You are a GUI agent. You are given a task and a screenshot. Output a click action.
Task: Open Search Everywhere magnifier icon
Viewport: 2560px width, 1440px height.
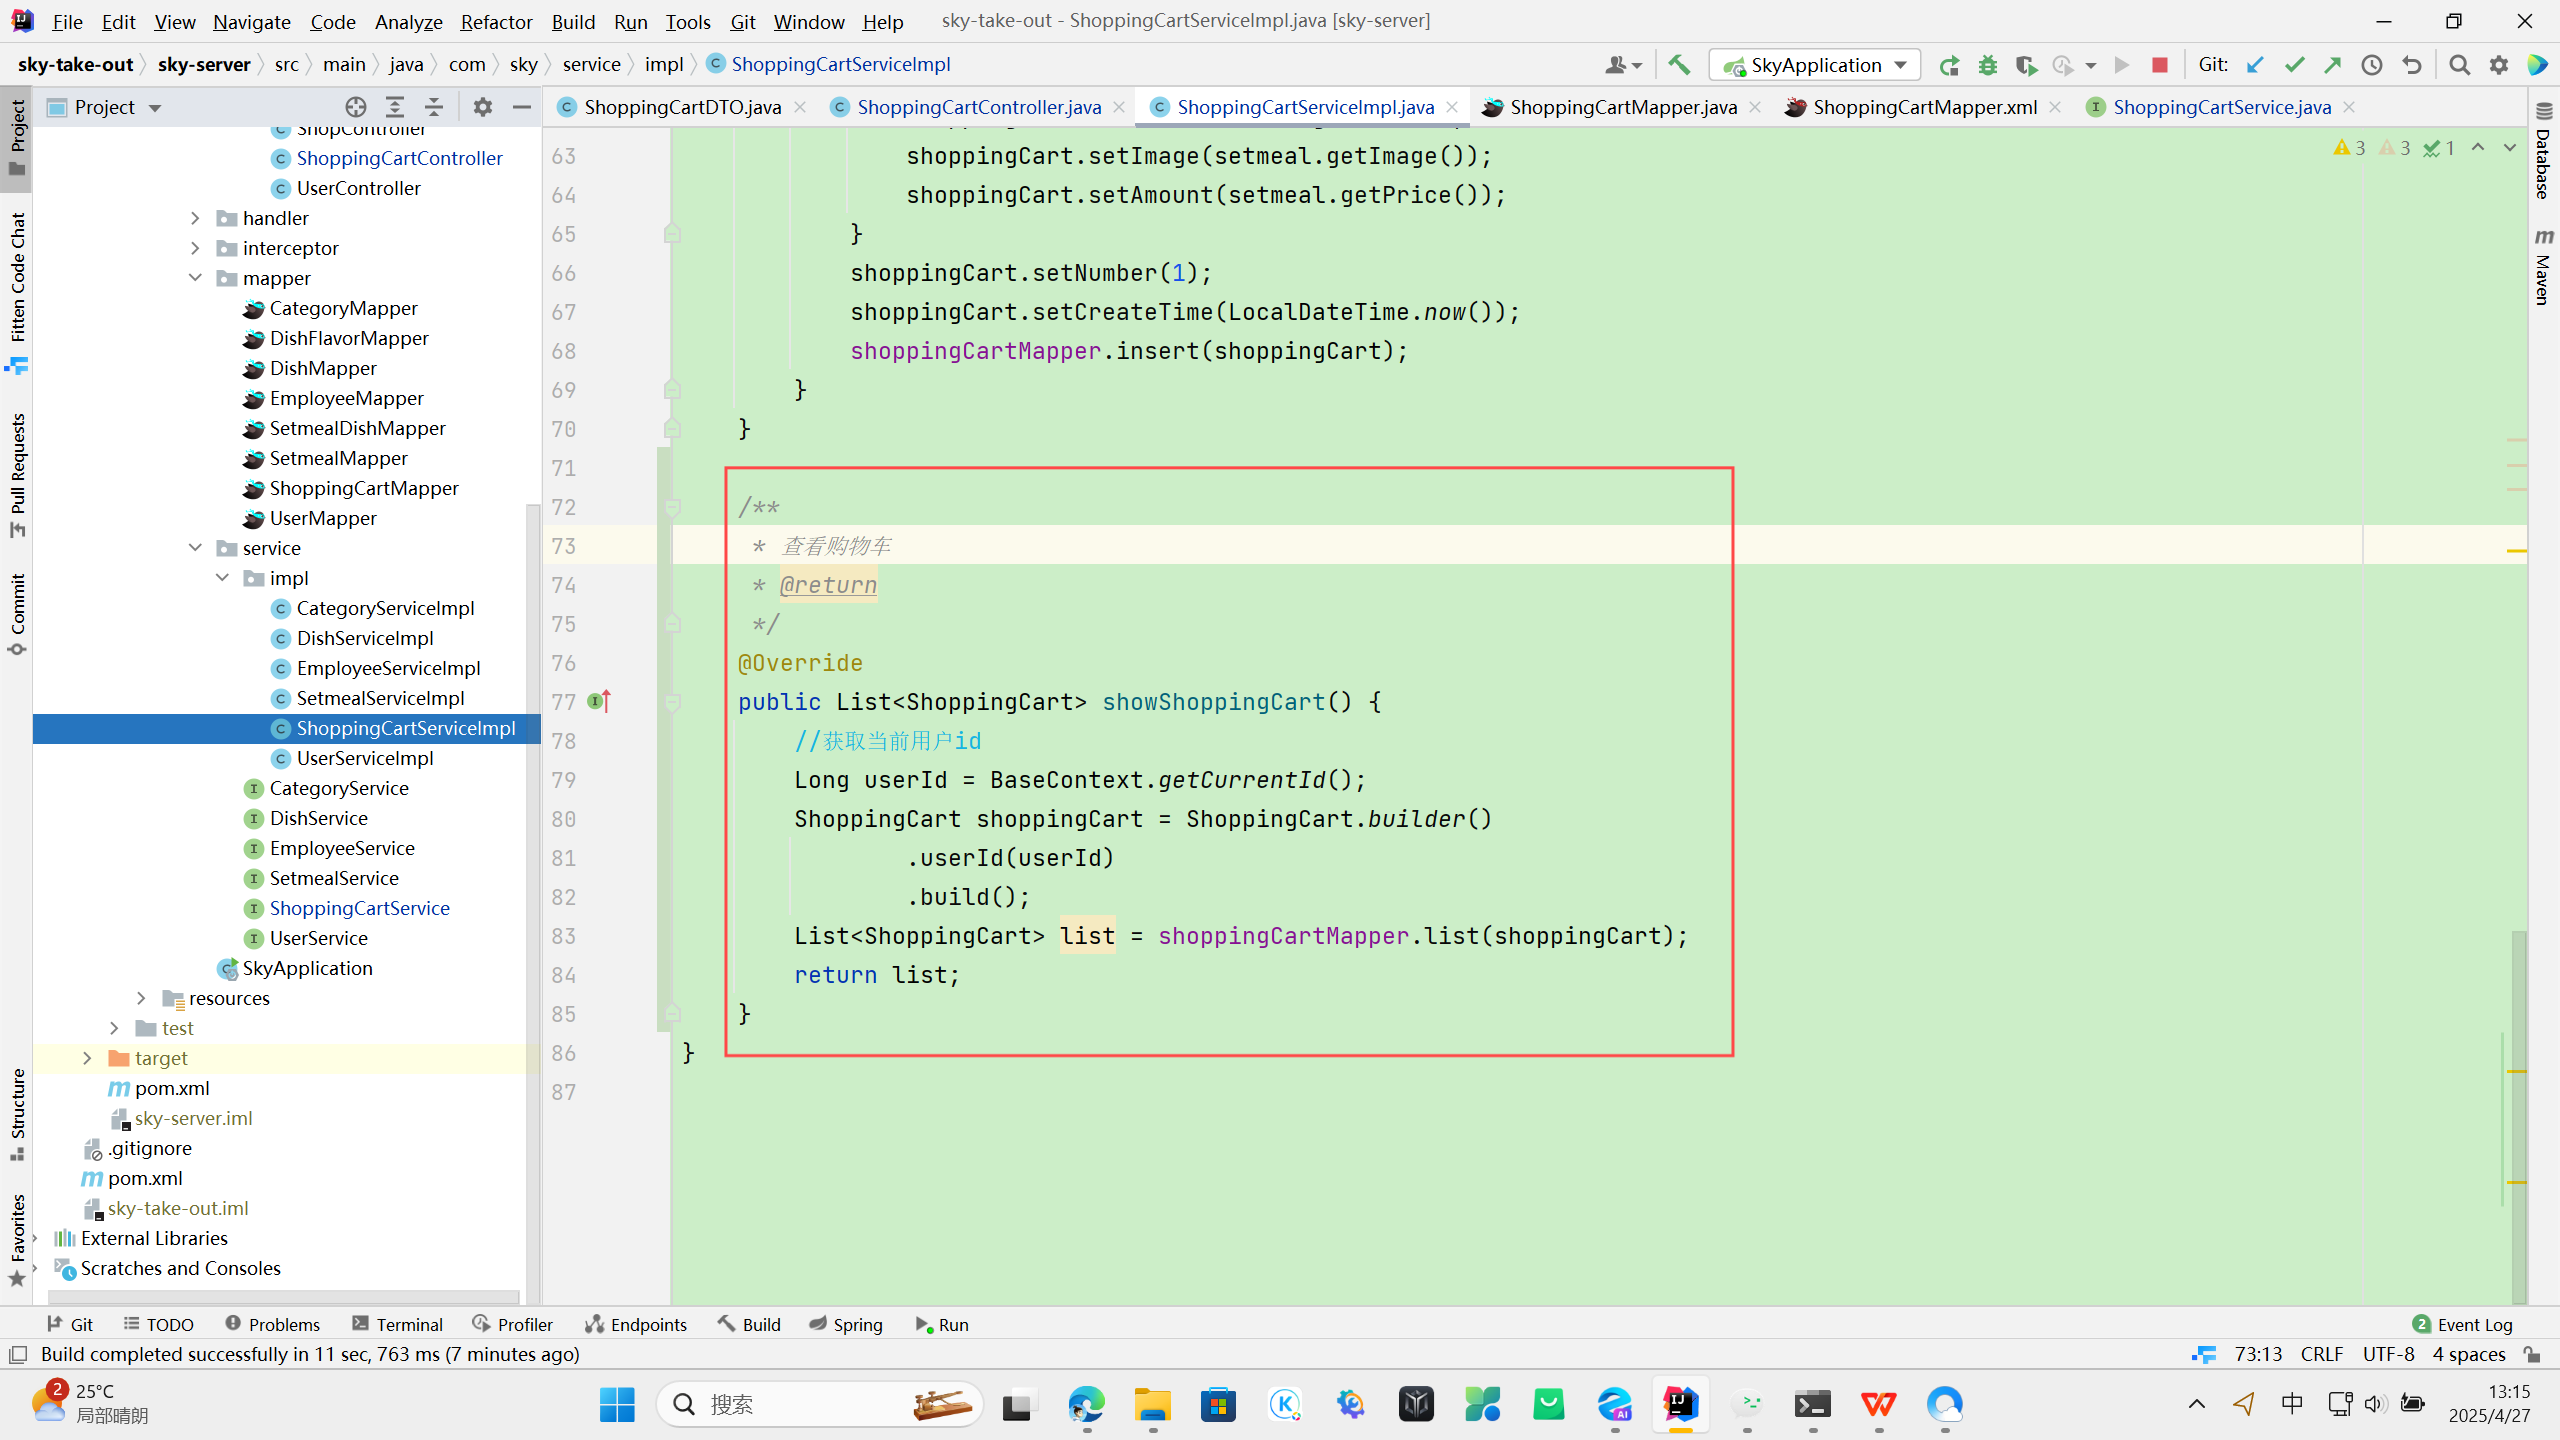click(2459, 65)
